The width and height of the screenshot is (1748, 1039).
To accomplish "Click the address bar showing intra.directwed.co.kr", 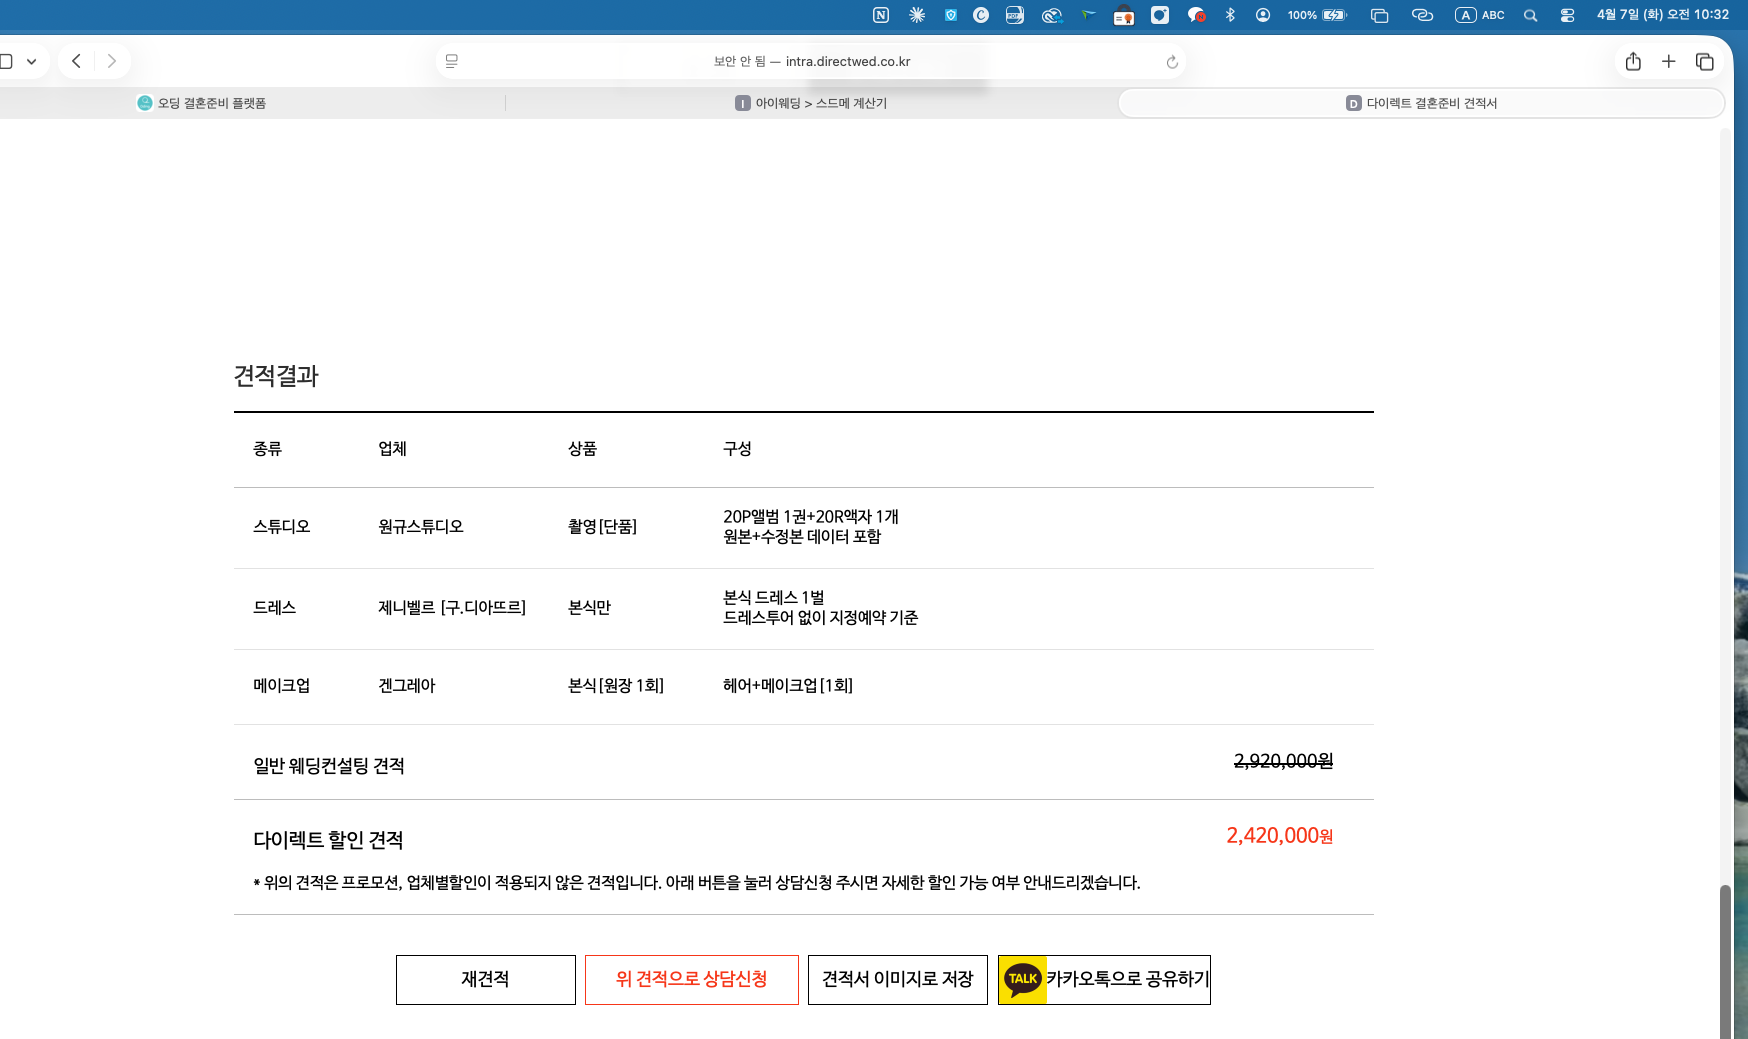I will point(848,61).
